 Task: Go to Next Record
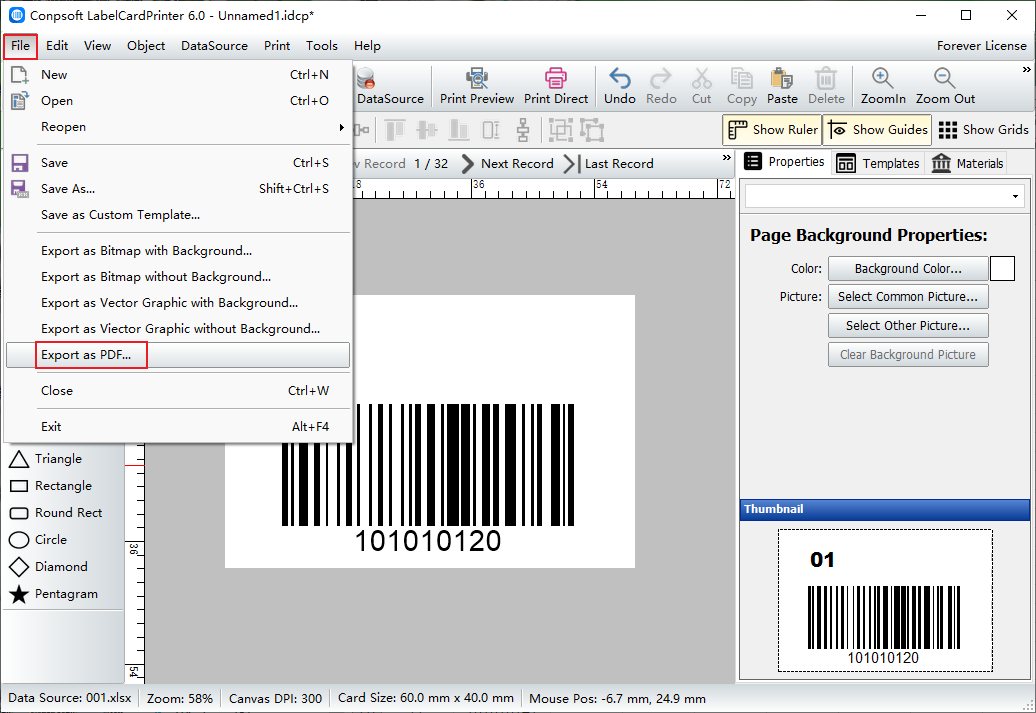point(507,164)
